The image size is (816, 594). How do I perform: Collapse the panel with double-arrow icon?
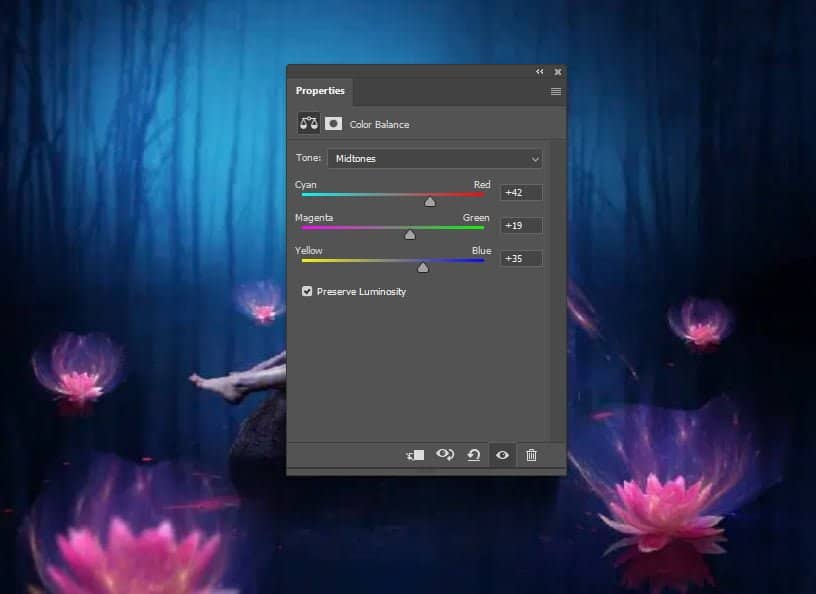[x=540, y=72]
